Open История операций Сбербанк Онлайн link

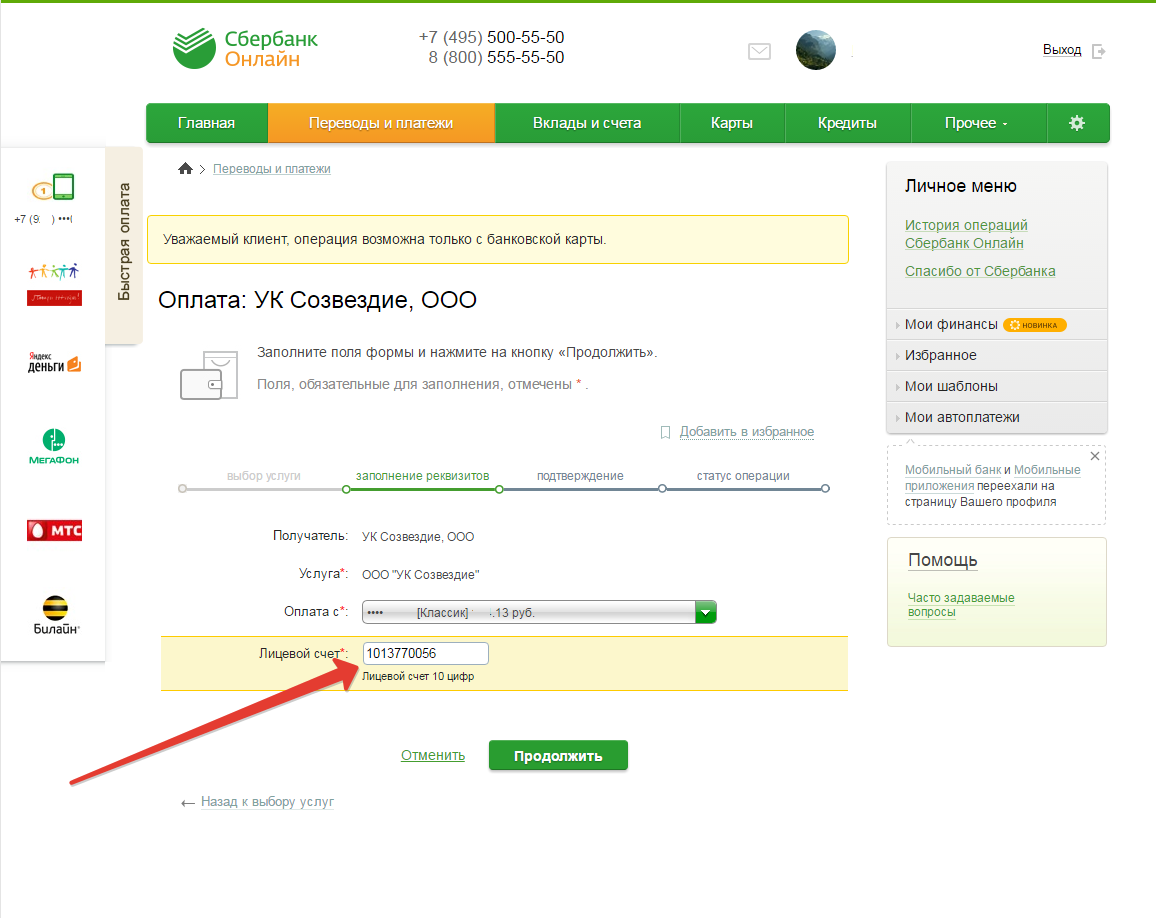pyautogui.click(x=966, y=234)
